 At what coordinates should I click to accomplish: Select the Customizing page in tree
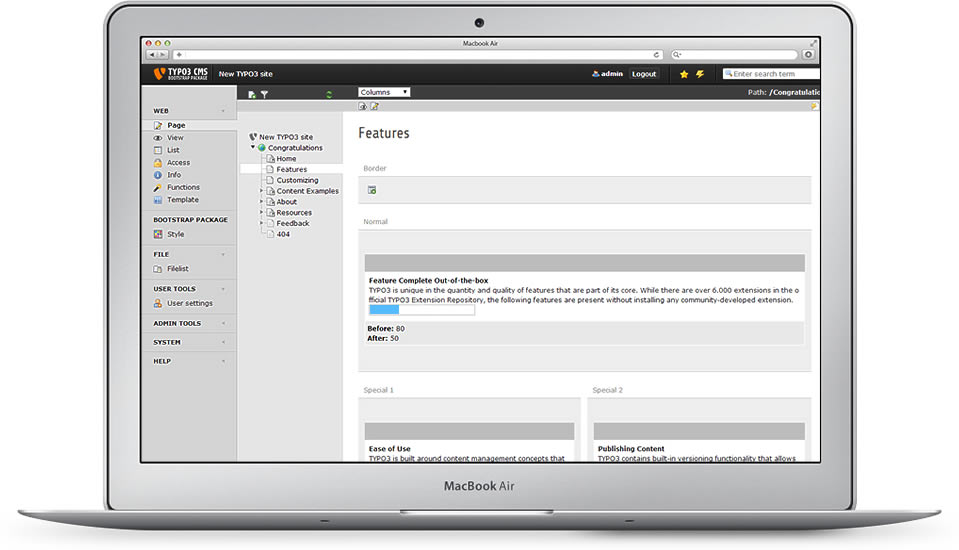tap(297, 180)
